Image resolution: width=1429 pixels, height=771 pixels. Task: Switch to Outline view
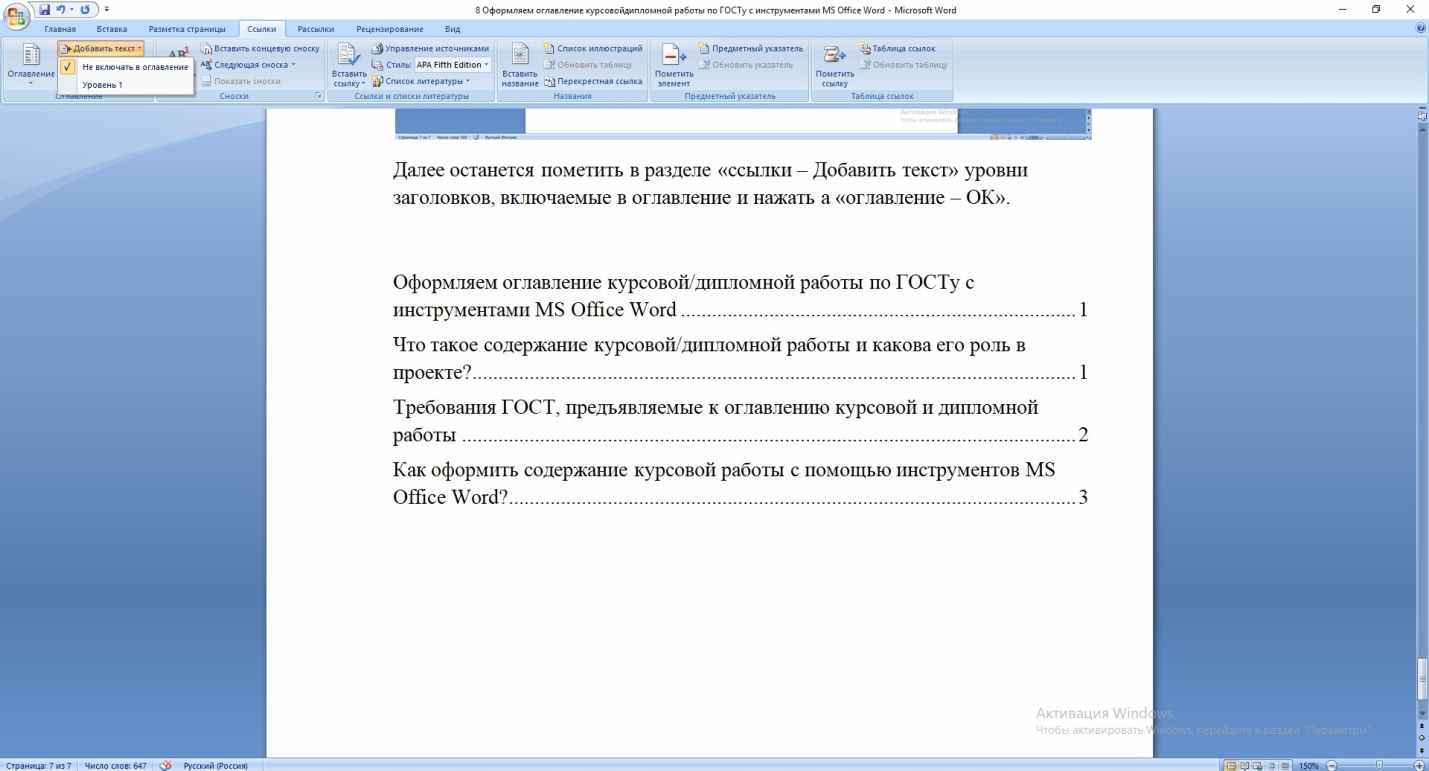point(1272,765)
